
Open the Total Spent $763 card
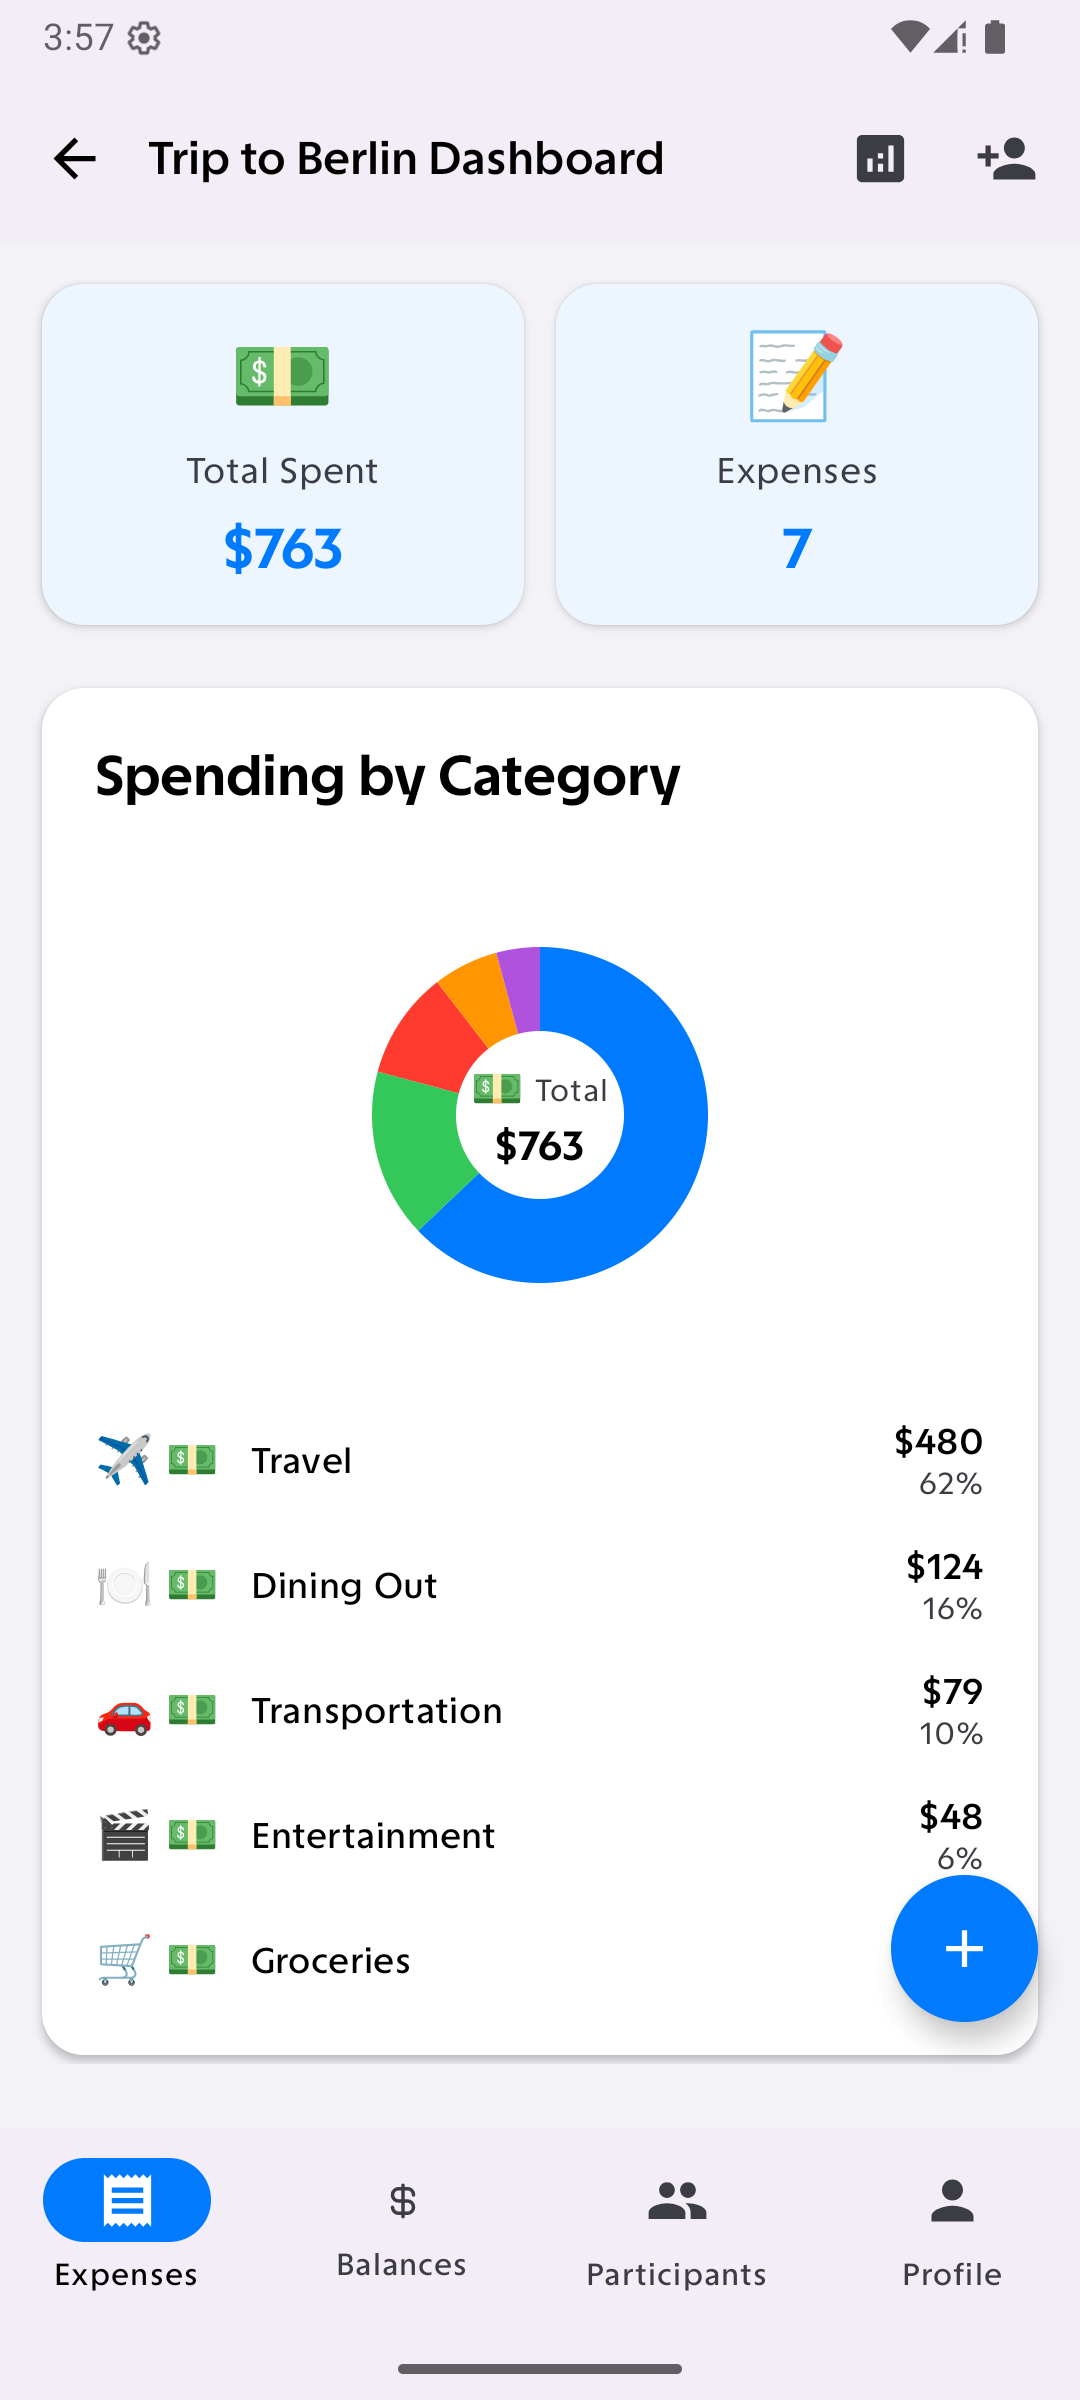pos(283,455)
